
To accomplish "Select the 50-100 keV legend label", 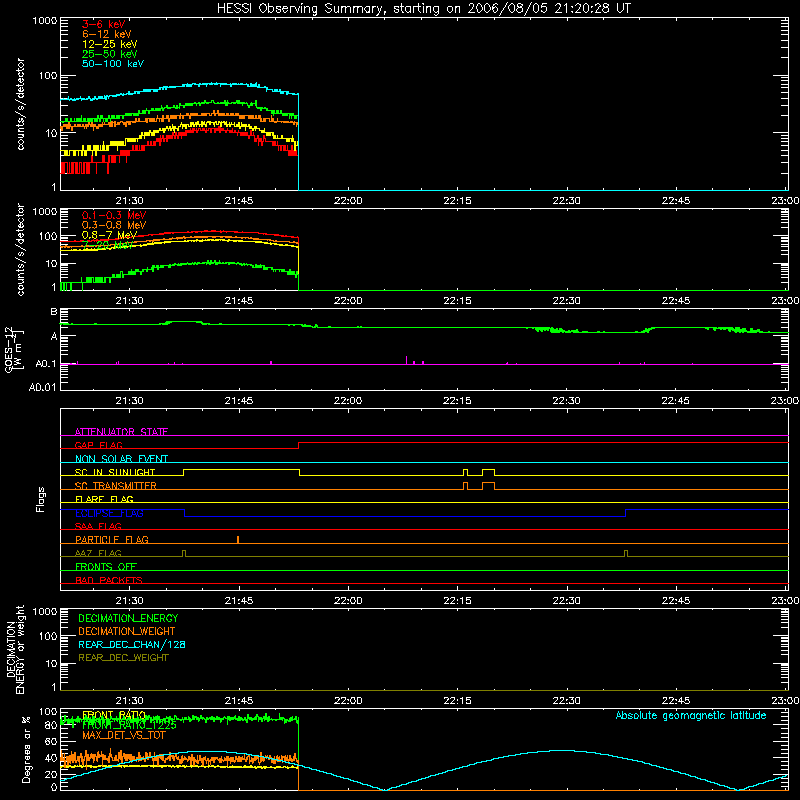I will point(113,64).
